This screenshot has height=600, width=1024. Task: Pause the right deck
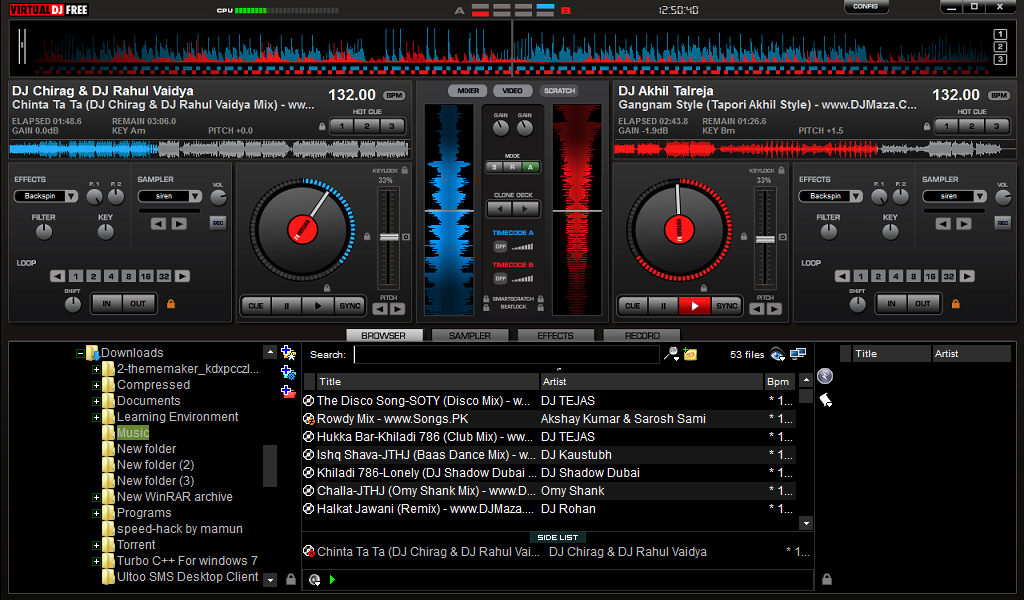coord(663,306)
